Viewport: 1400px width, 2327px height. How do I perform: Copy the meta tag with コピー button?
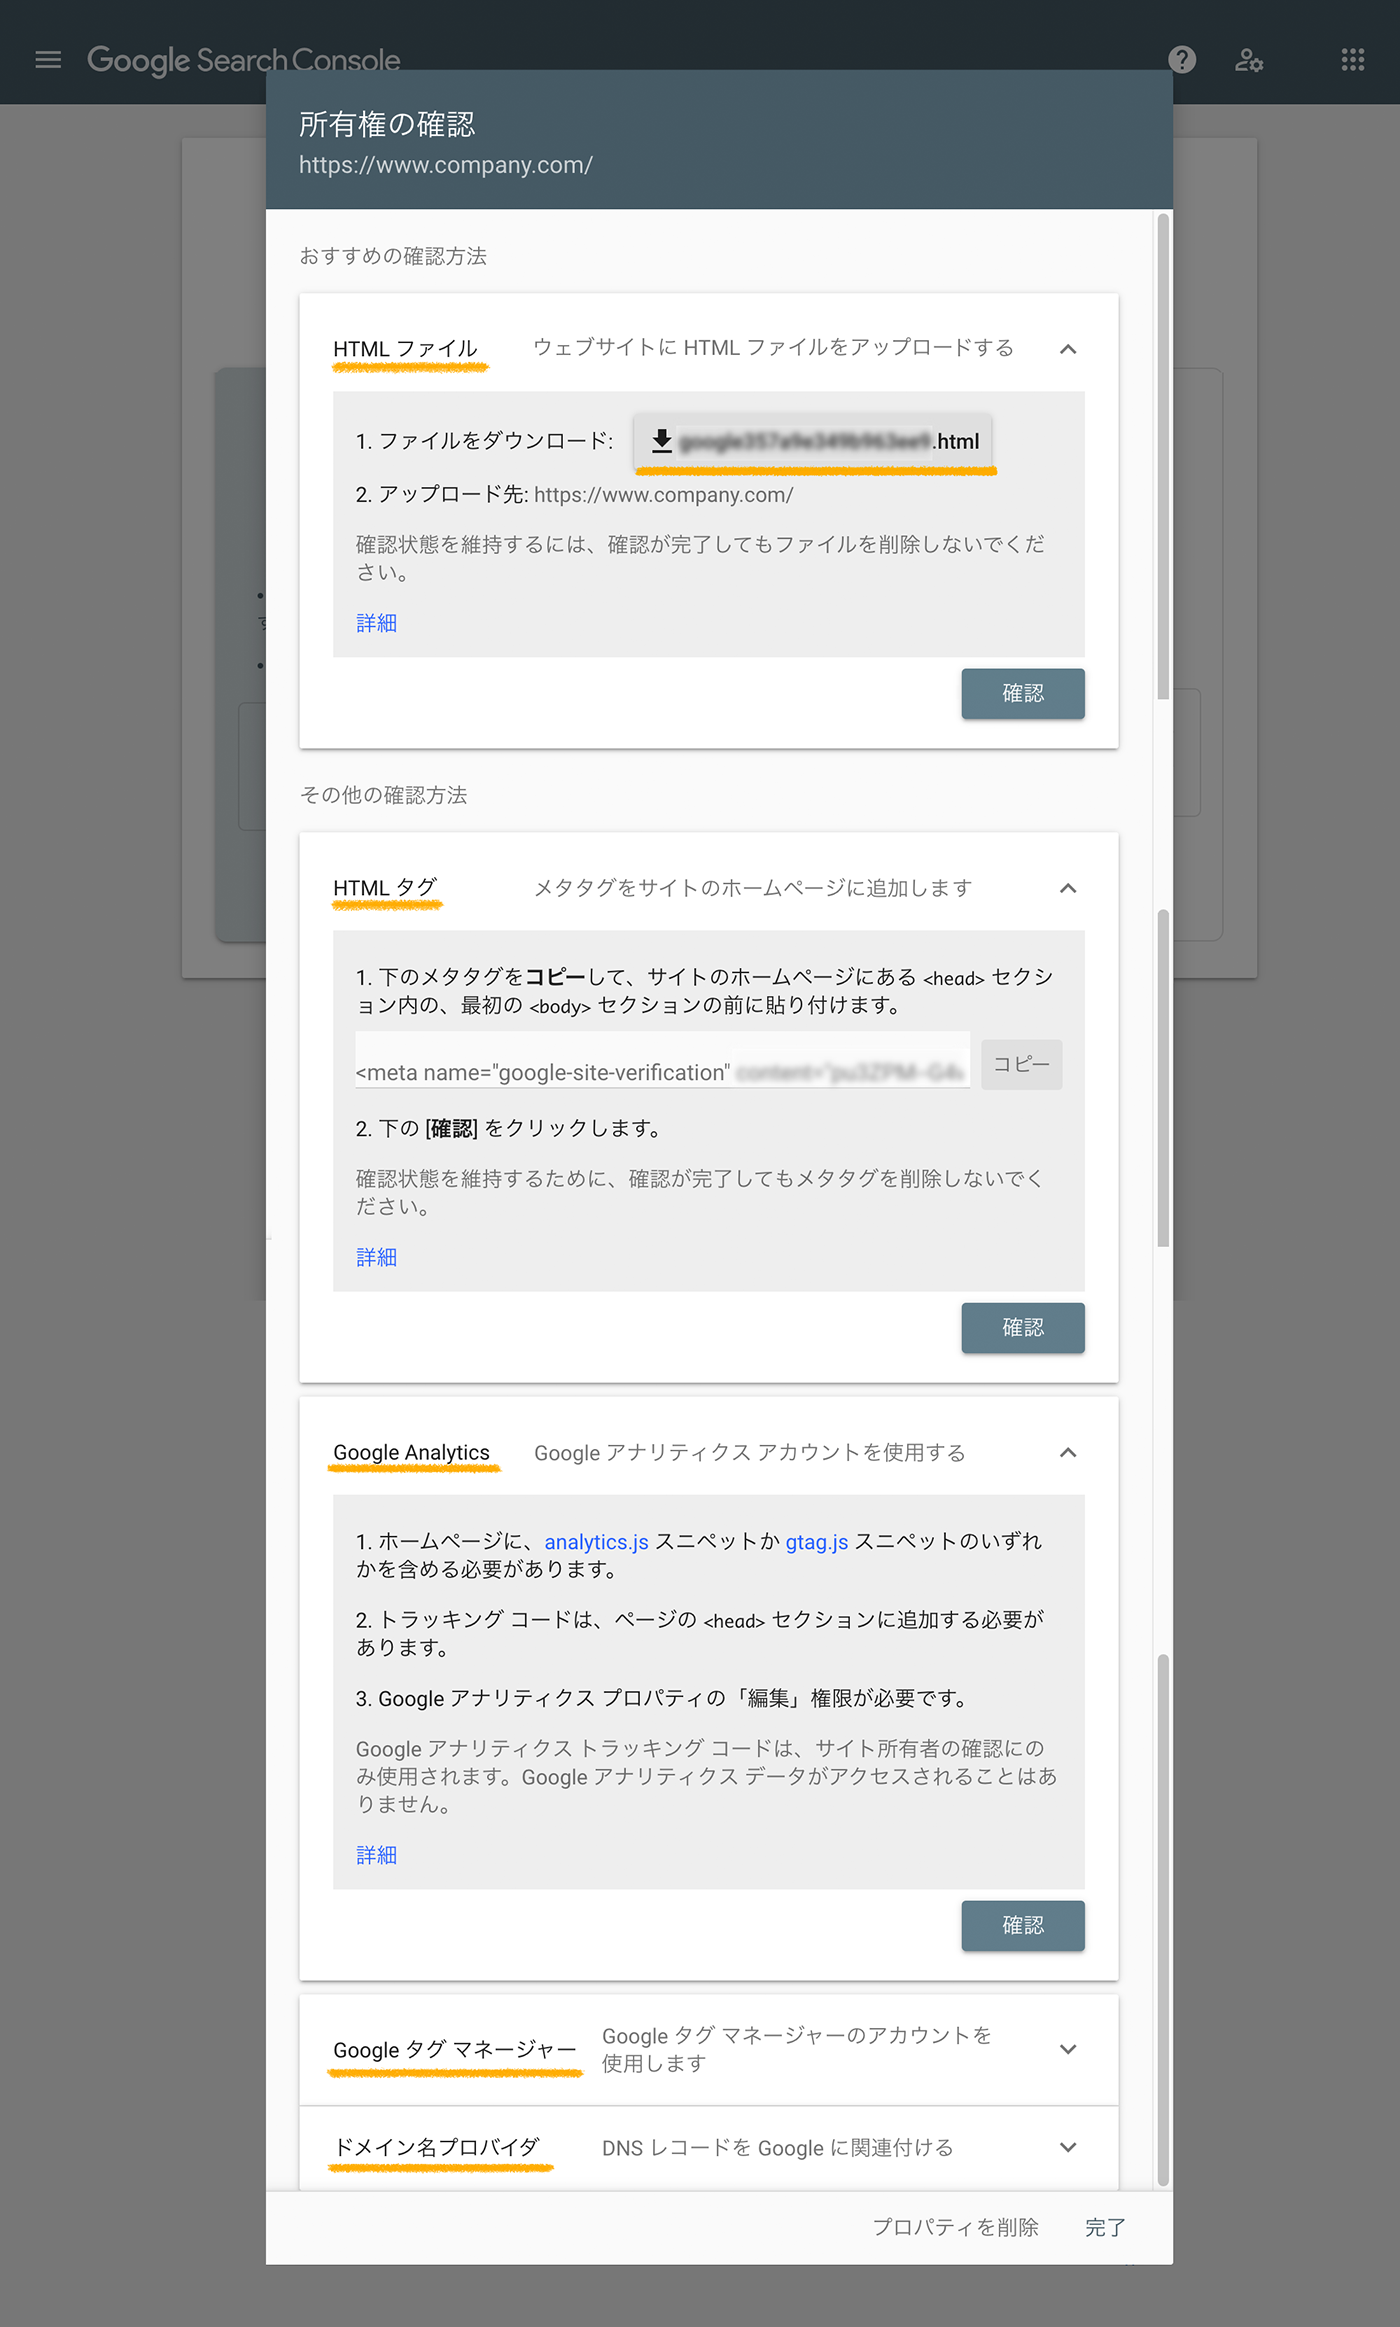1021,1064
